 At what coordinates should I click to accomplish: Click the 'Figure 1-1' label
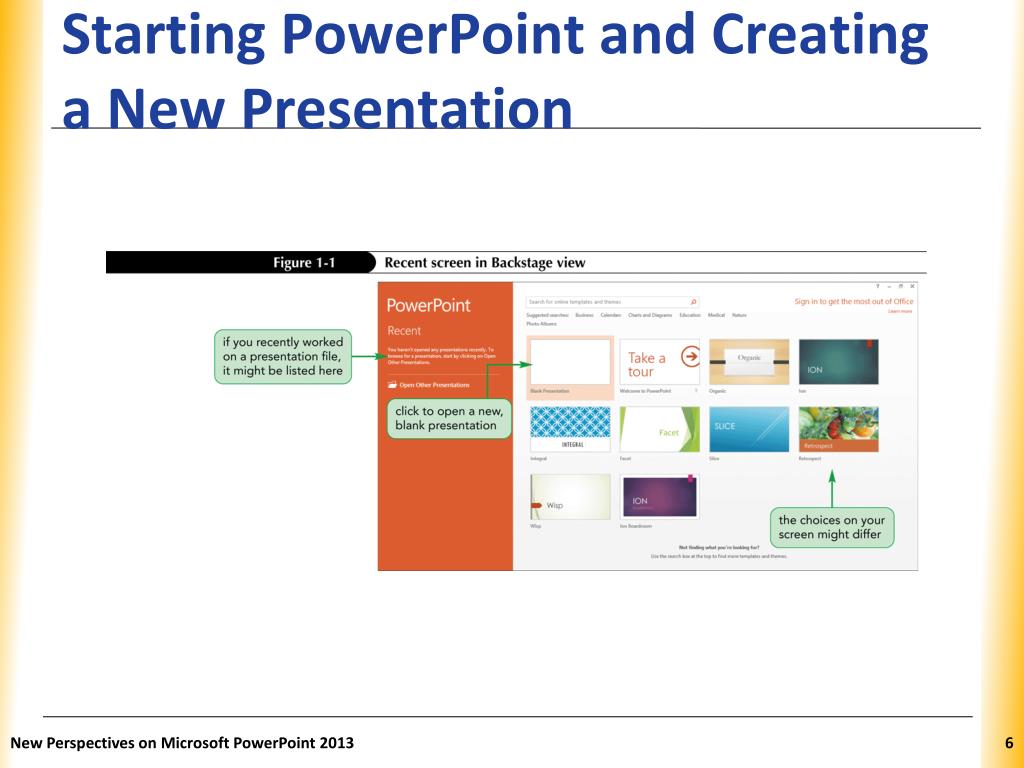point(304,263)
